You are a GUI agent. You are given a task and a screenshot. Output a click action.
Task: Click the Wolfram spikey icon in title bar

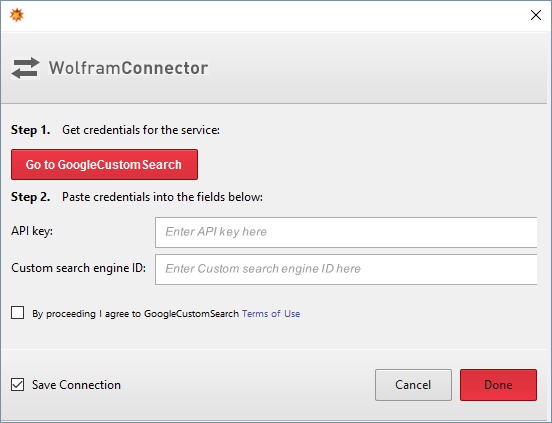(x=17, y=15)
